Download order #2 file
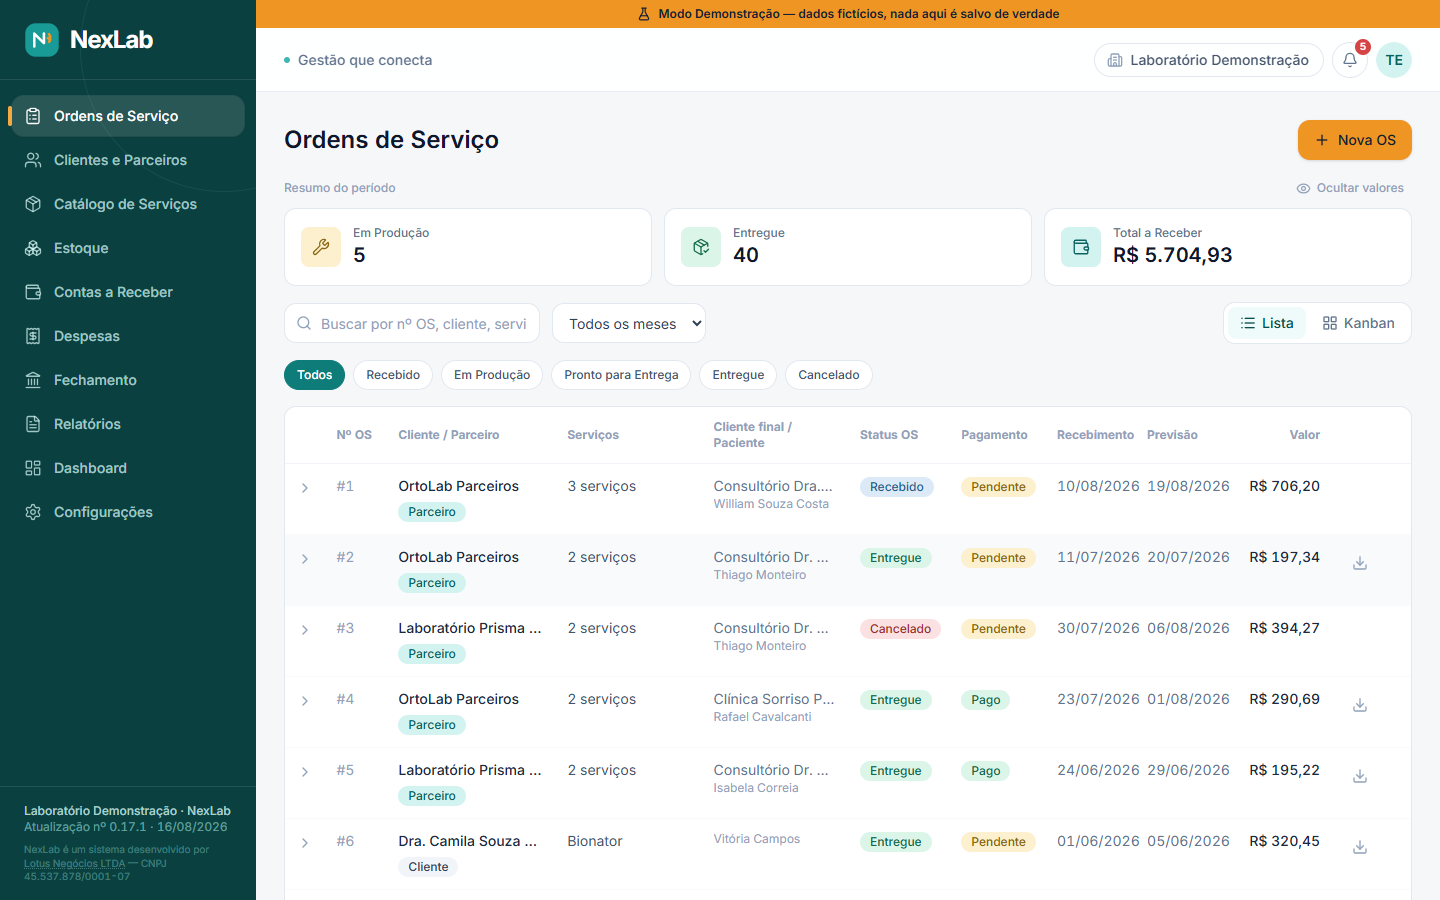This screenshot has height=900, width=1440. tap(1360, 563)
